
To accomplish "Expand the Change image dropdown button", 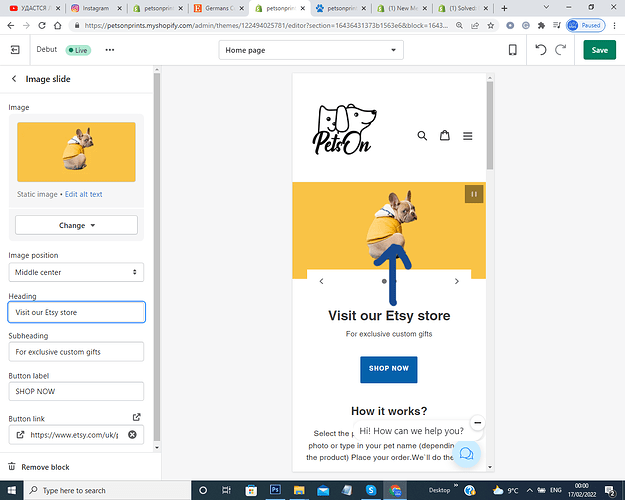I will [x=77, y=225].
